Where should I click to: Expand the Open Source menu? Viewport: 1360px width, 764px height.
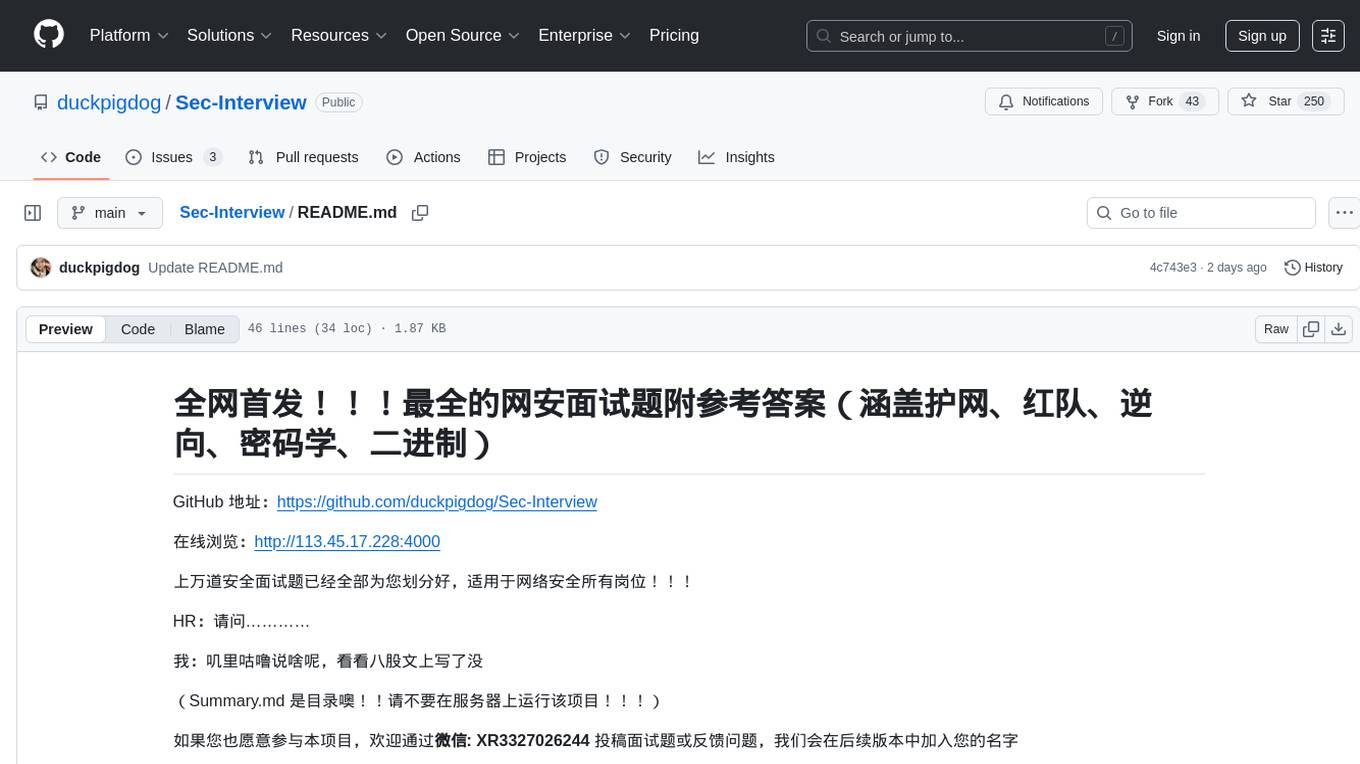(462, 35)
